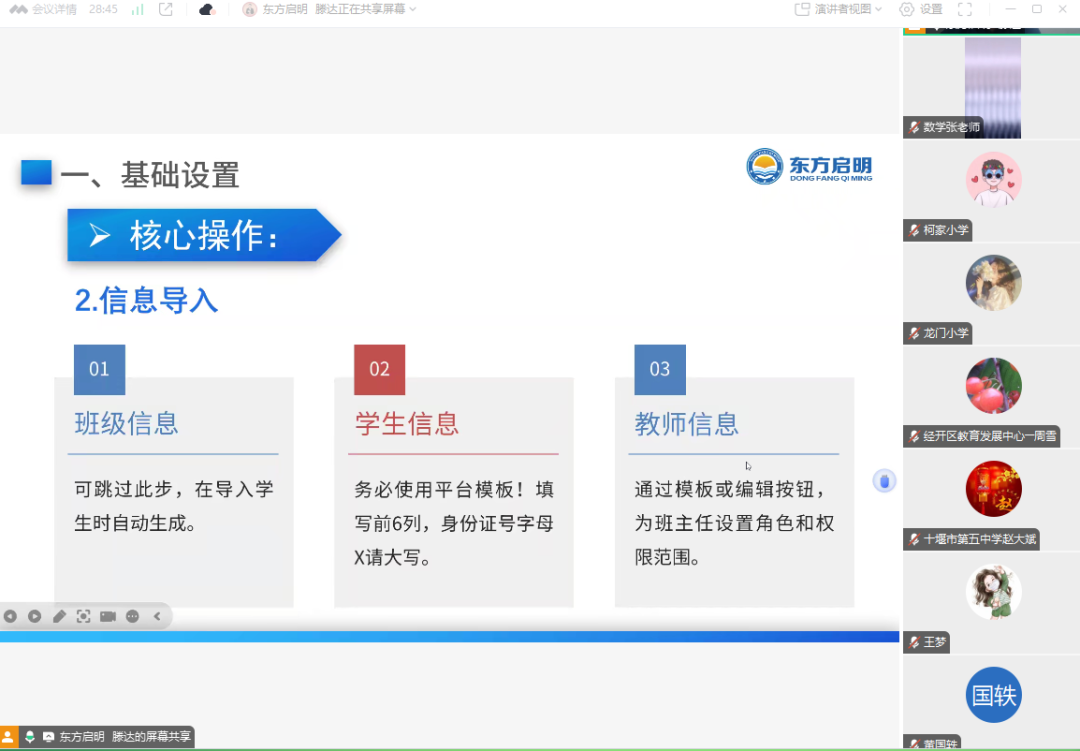Toggle the orange participant panel icon

(x=6, y=736)
